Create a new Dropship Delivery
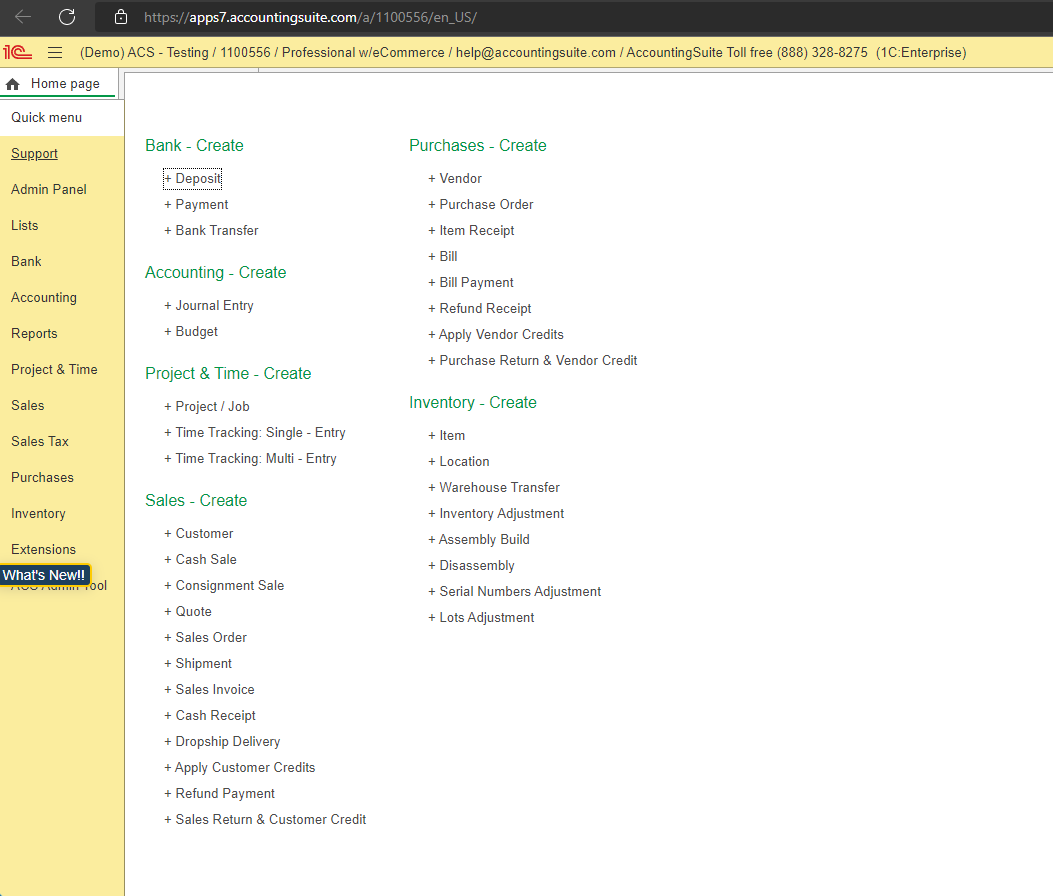1053x896 pixels. click(222, 742)
